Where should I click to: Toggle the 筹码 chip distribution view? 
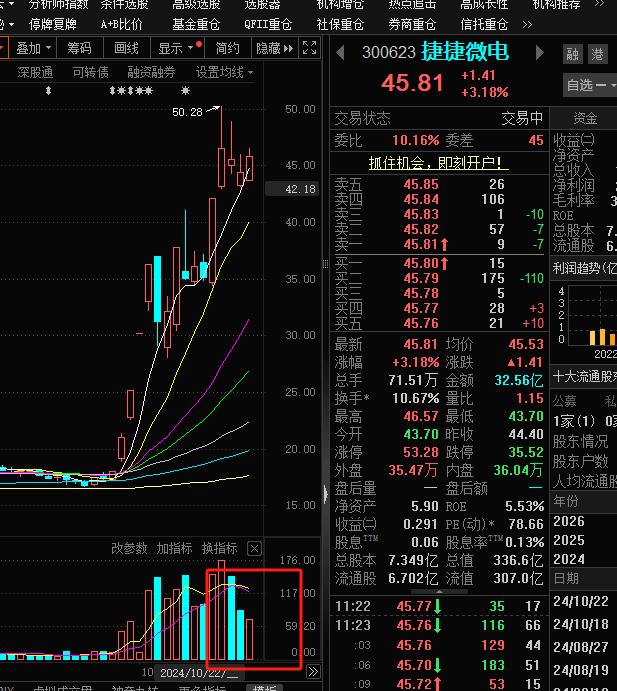click(x=79, y=48)
